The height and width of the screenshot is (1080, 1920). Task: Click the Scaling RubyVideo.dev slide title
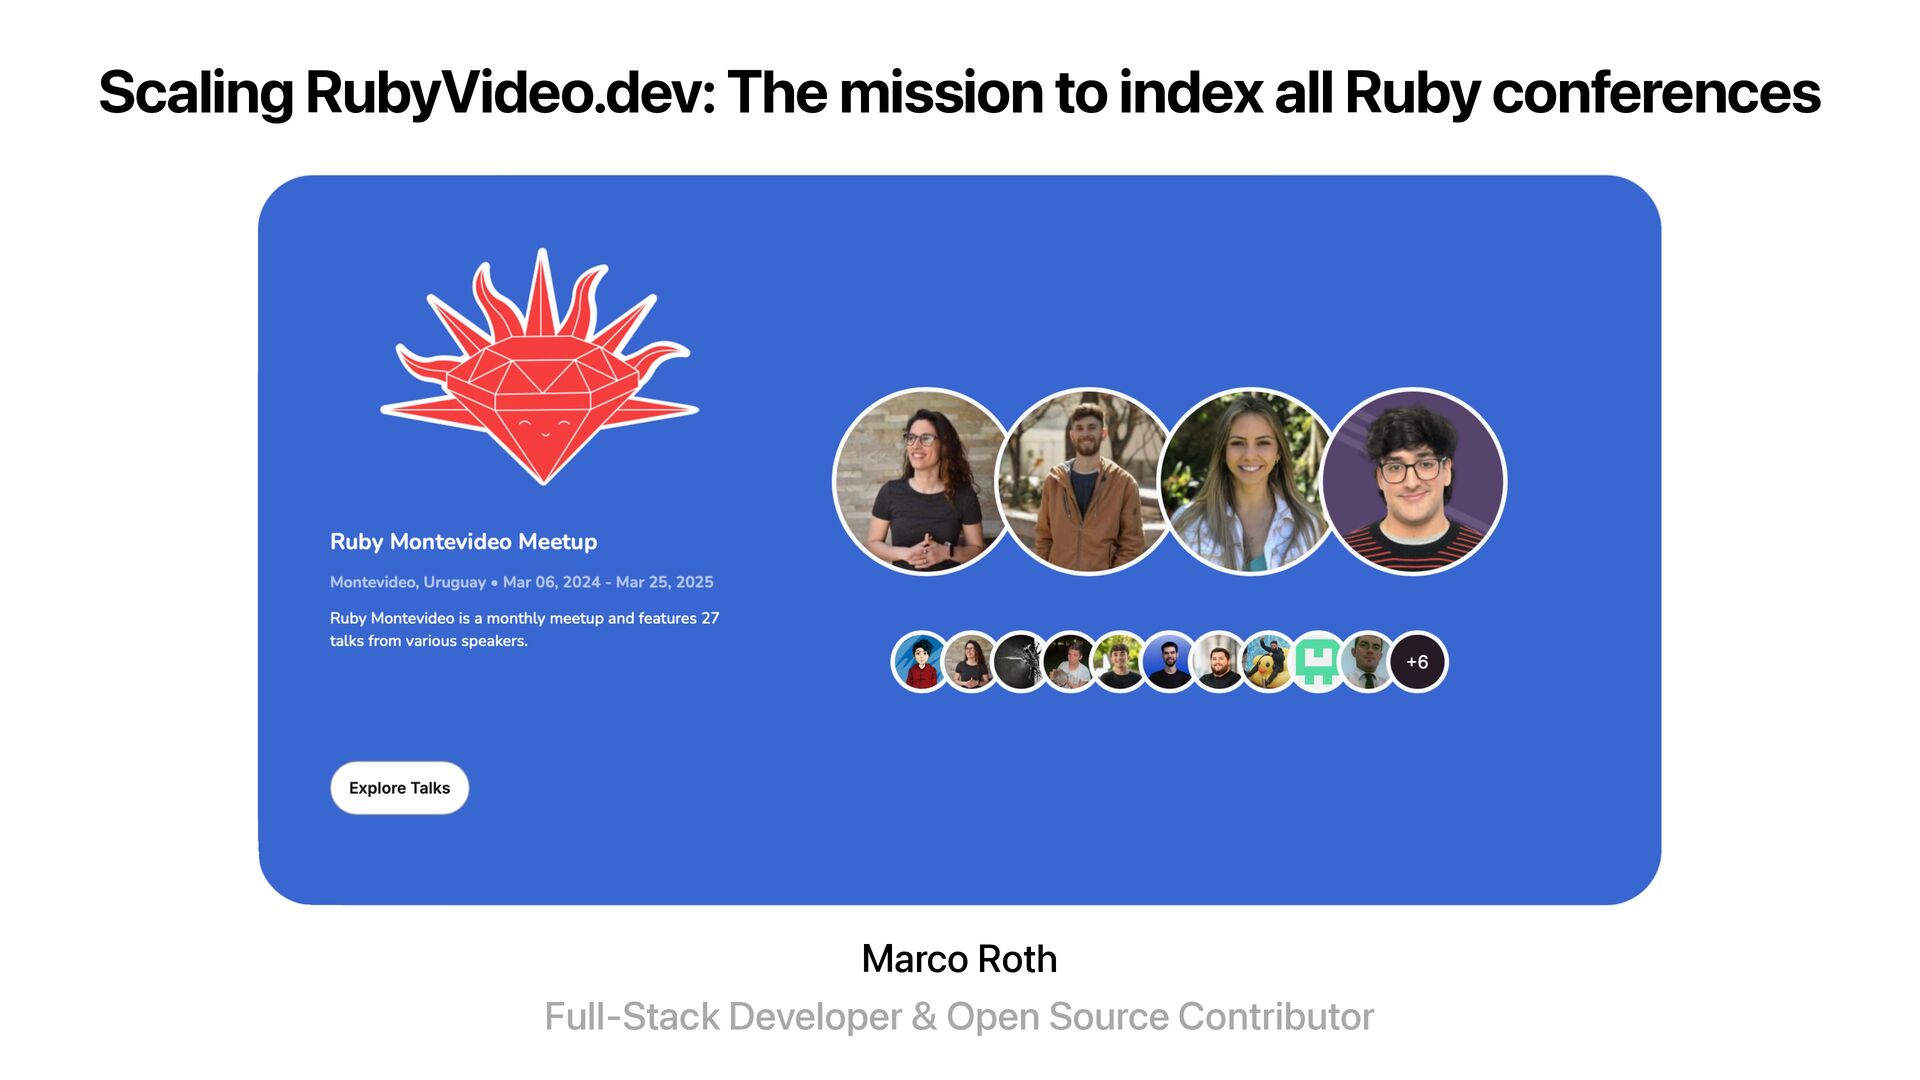pyautogui.click(x=959, y=93)
